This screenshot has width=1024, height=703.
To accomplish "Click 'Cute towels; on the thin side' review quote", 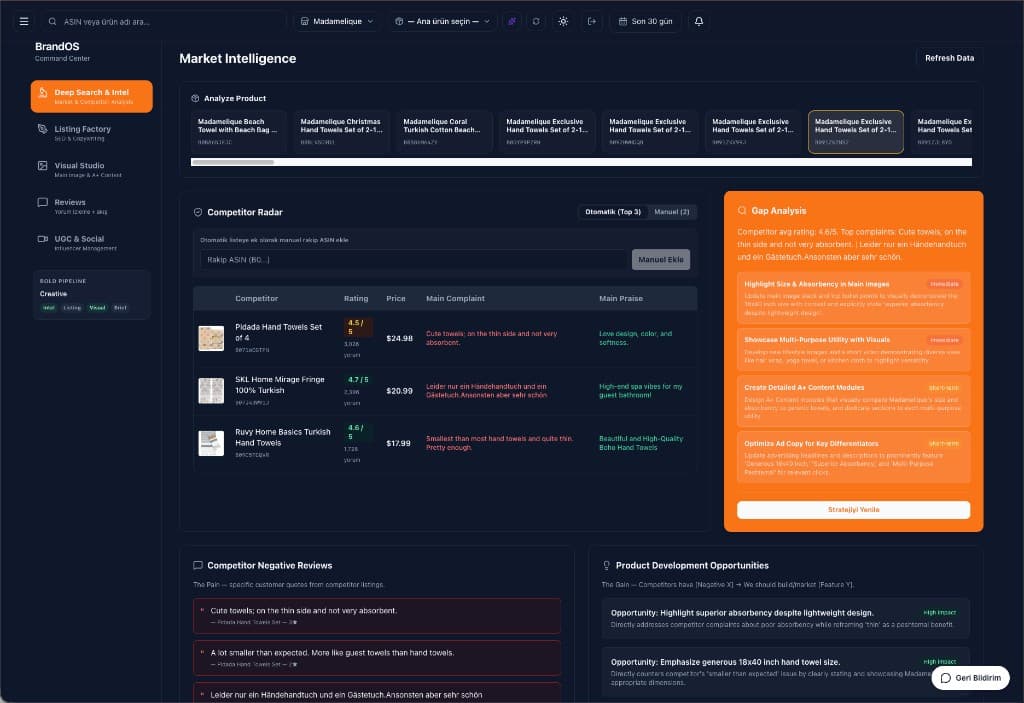I will 377,615.
